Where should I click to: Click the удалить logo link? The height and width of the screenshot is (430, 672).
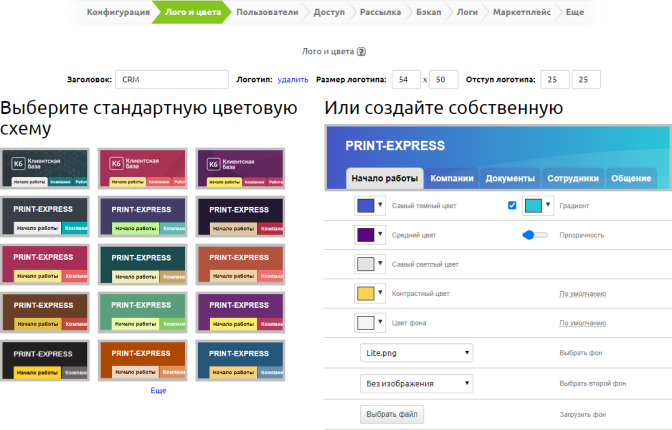pos(293,79)
